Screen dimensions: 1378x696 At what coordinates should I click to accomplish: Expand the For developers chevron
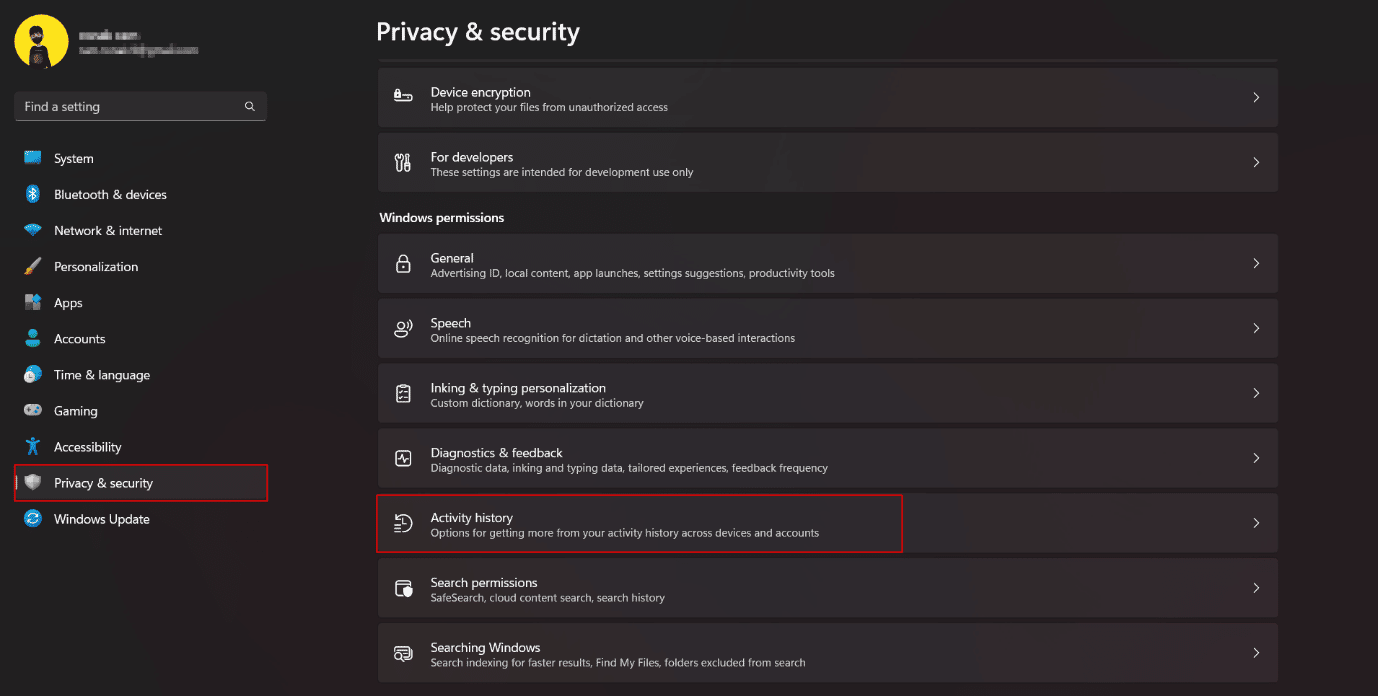click(x=1256, y=162)
